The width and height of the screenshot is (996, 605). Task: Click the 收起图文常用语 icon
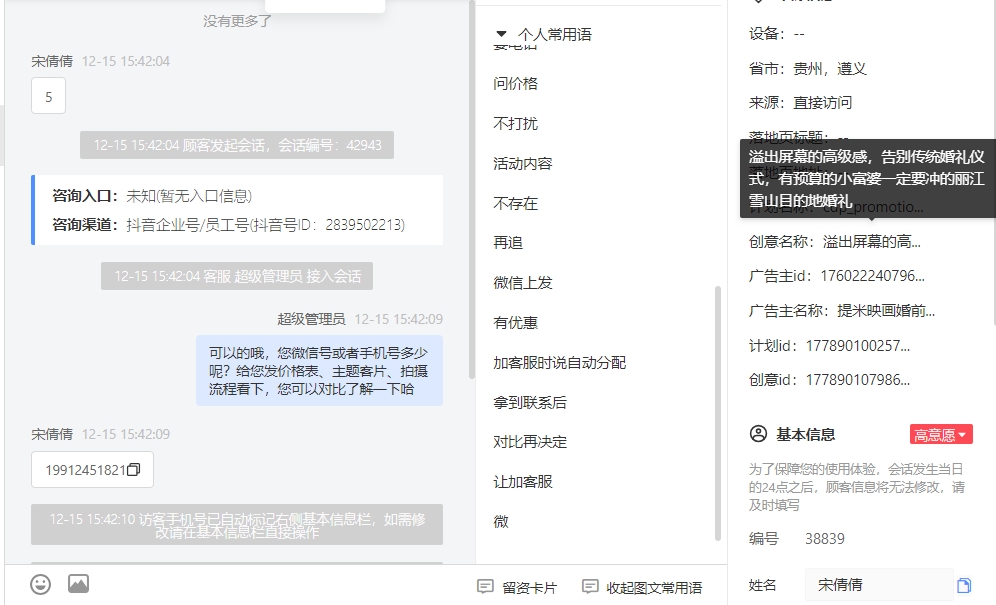tap(590, 587)
